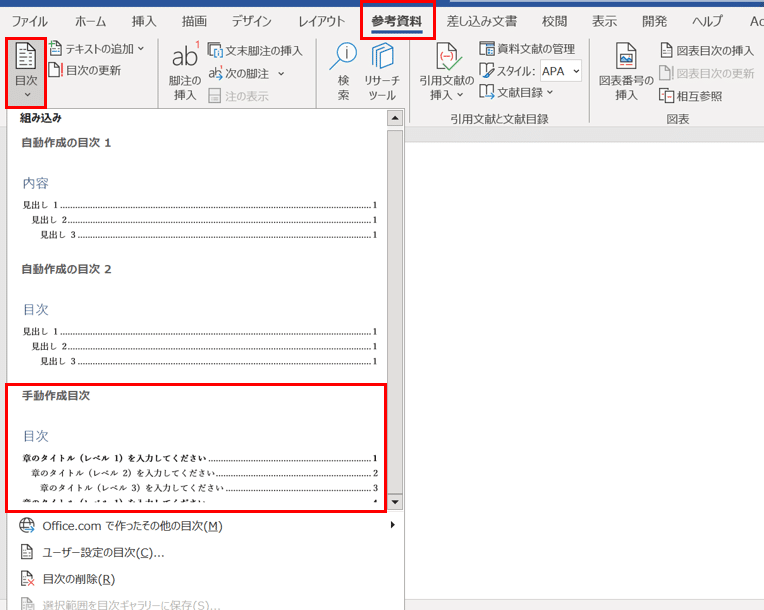Click 文末脚注の挿入 endnote button
The width and height of the screenshot is (764, 610).
(255, 50)
